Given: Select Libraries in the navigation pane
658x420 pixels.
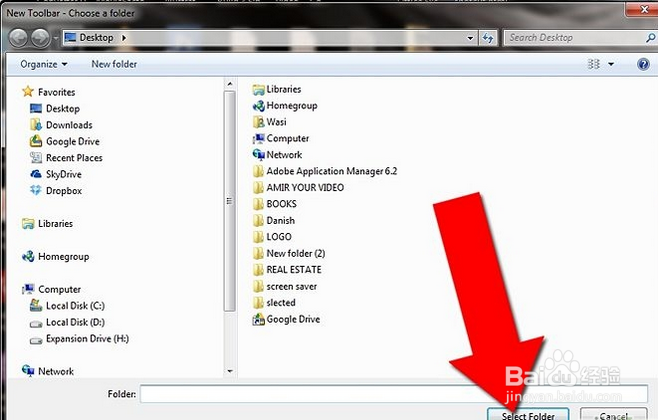Looking at the screenshot, I should [47, 224].
